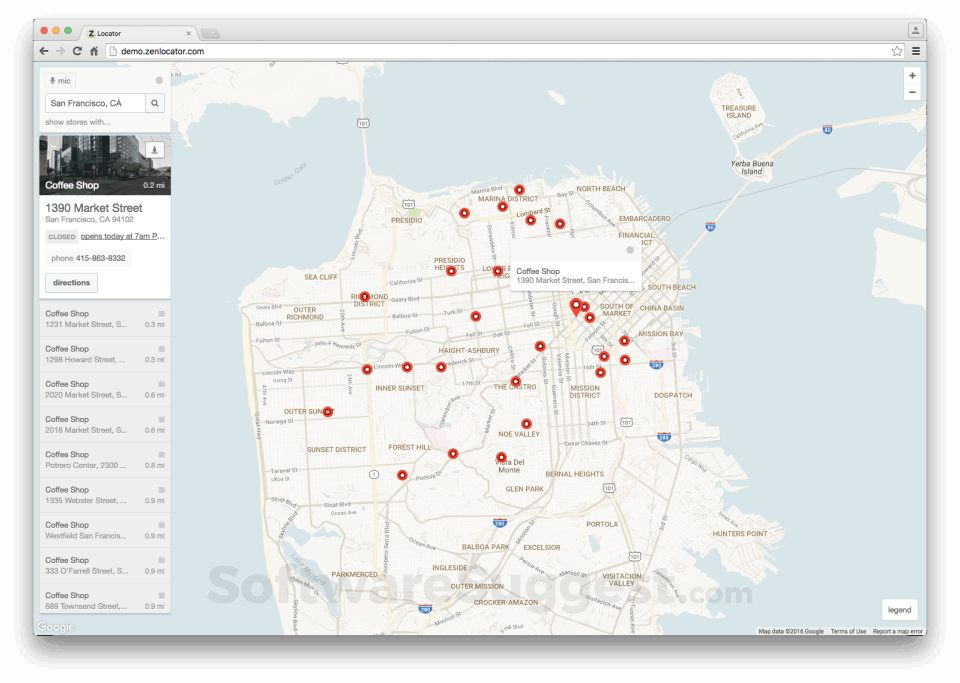Expand the 'show stores with...' filter
The height and width of the screenshot is (683, 960).
(78, 122)
